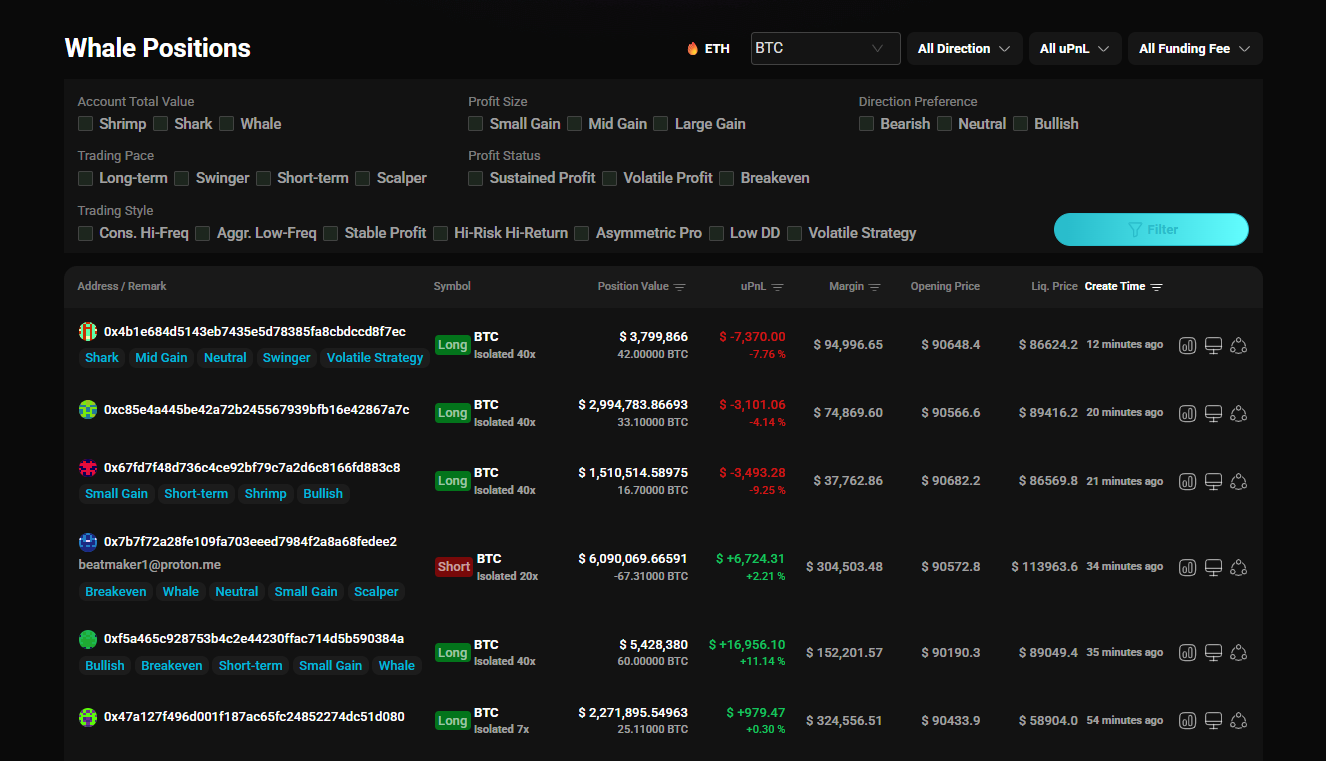The height and width of the screenshot is (761, 1326).
Task: Click the bar chart icon in the first row
Action: (1187, 345)
